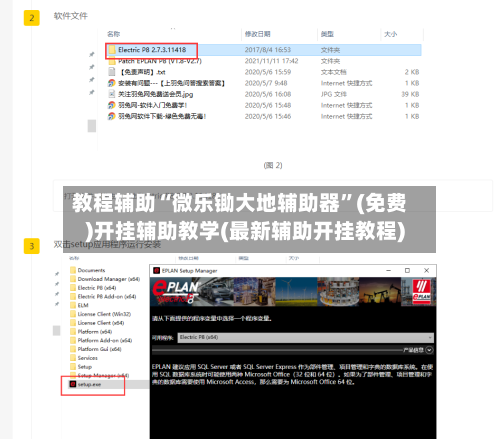Click the shortcut icon for 安装有问题

click(x=112, y=83)
